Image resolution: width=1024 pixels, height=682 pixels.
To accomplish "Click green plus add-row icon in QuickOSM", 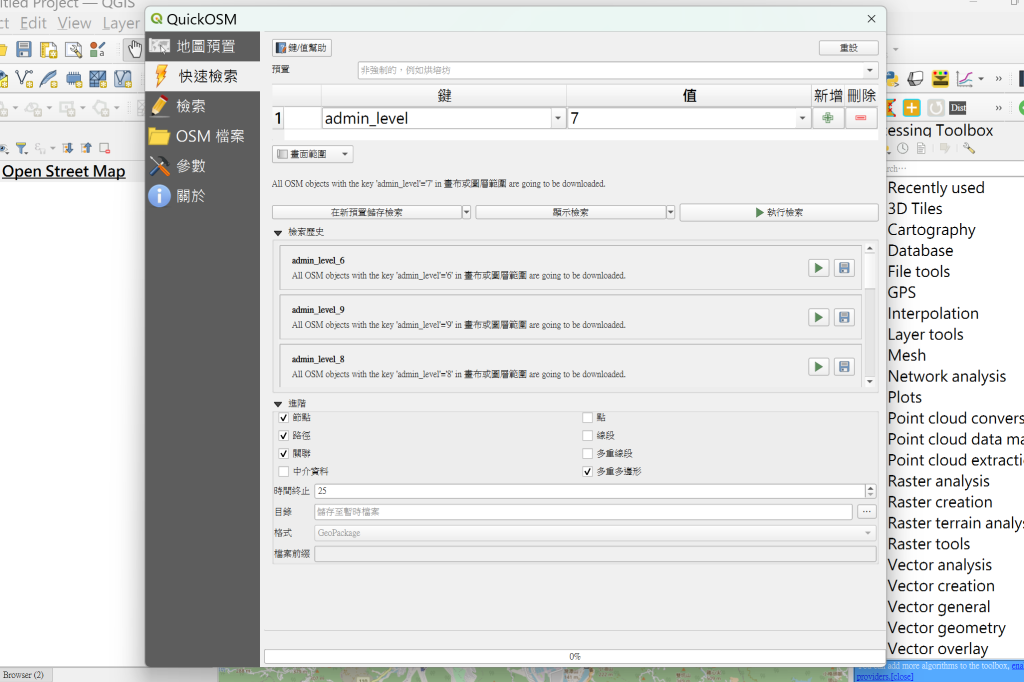I will point(827,118).
